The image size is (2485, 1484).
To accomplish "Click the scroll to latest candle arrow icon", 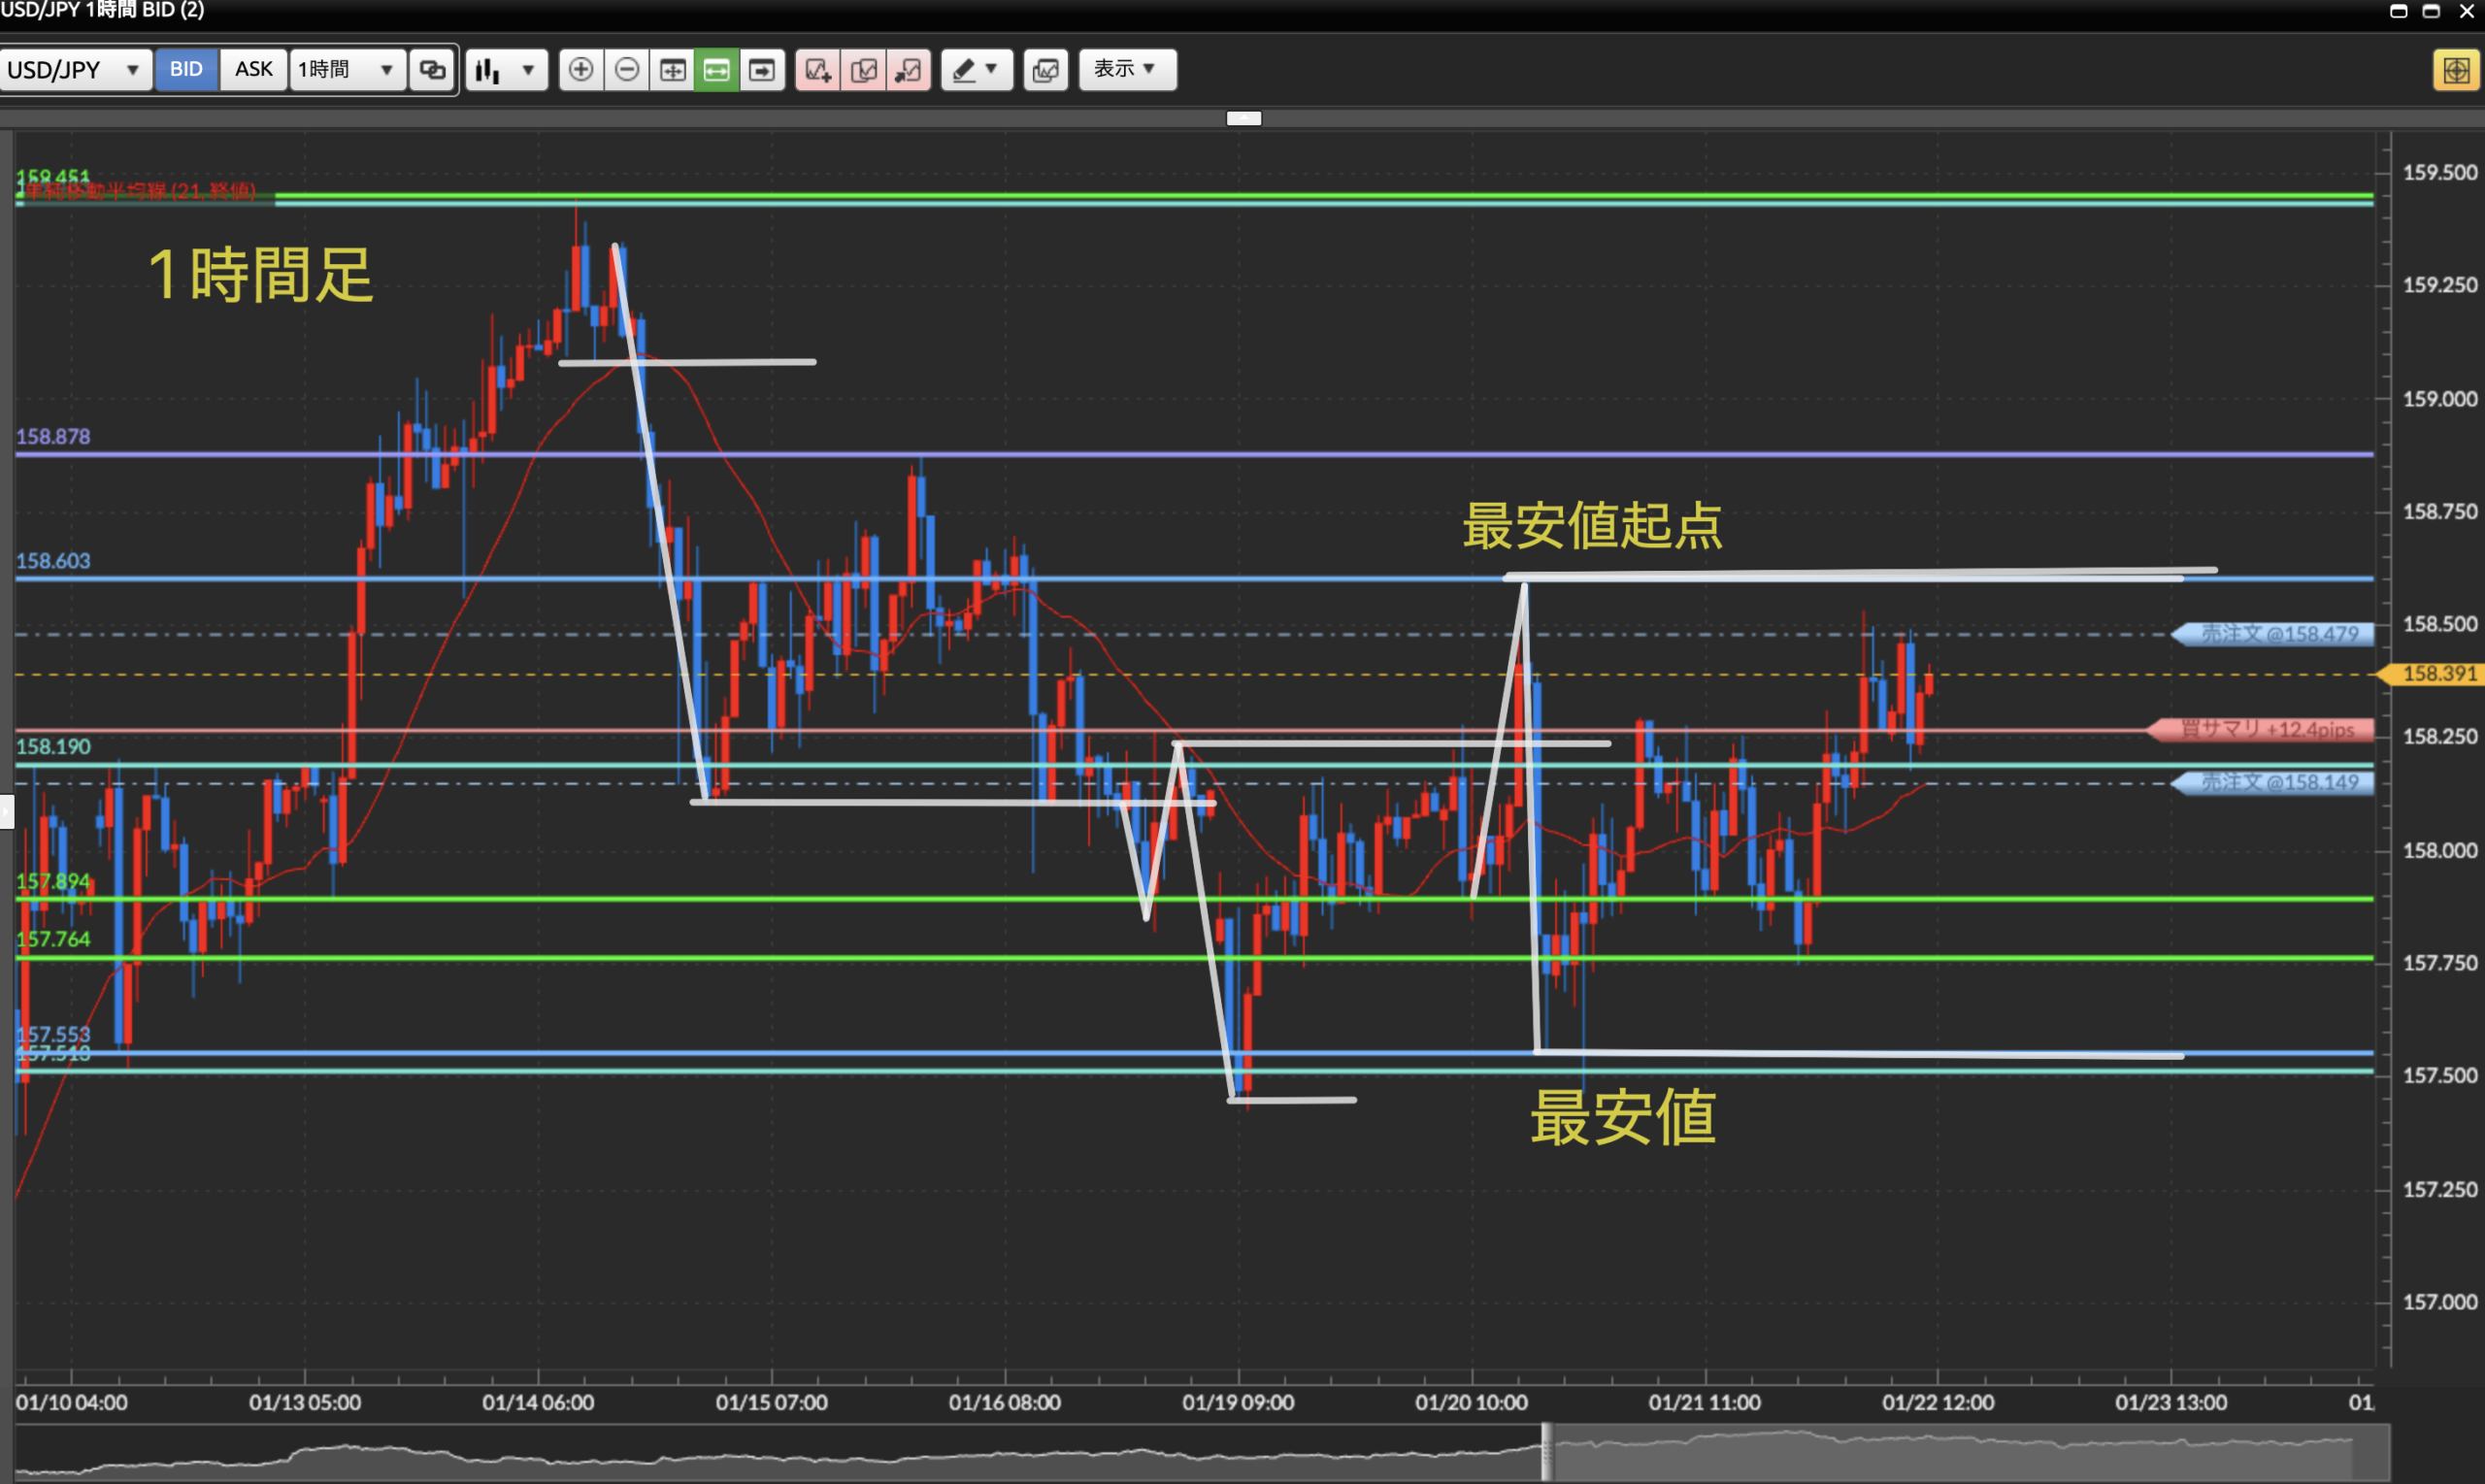I will pyautogui.click(x=762, y=69).
